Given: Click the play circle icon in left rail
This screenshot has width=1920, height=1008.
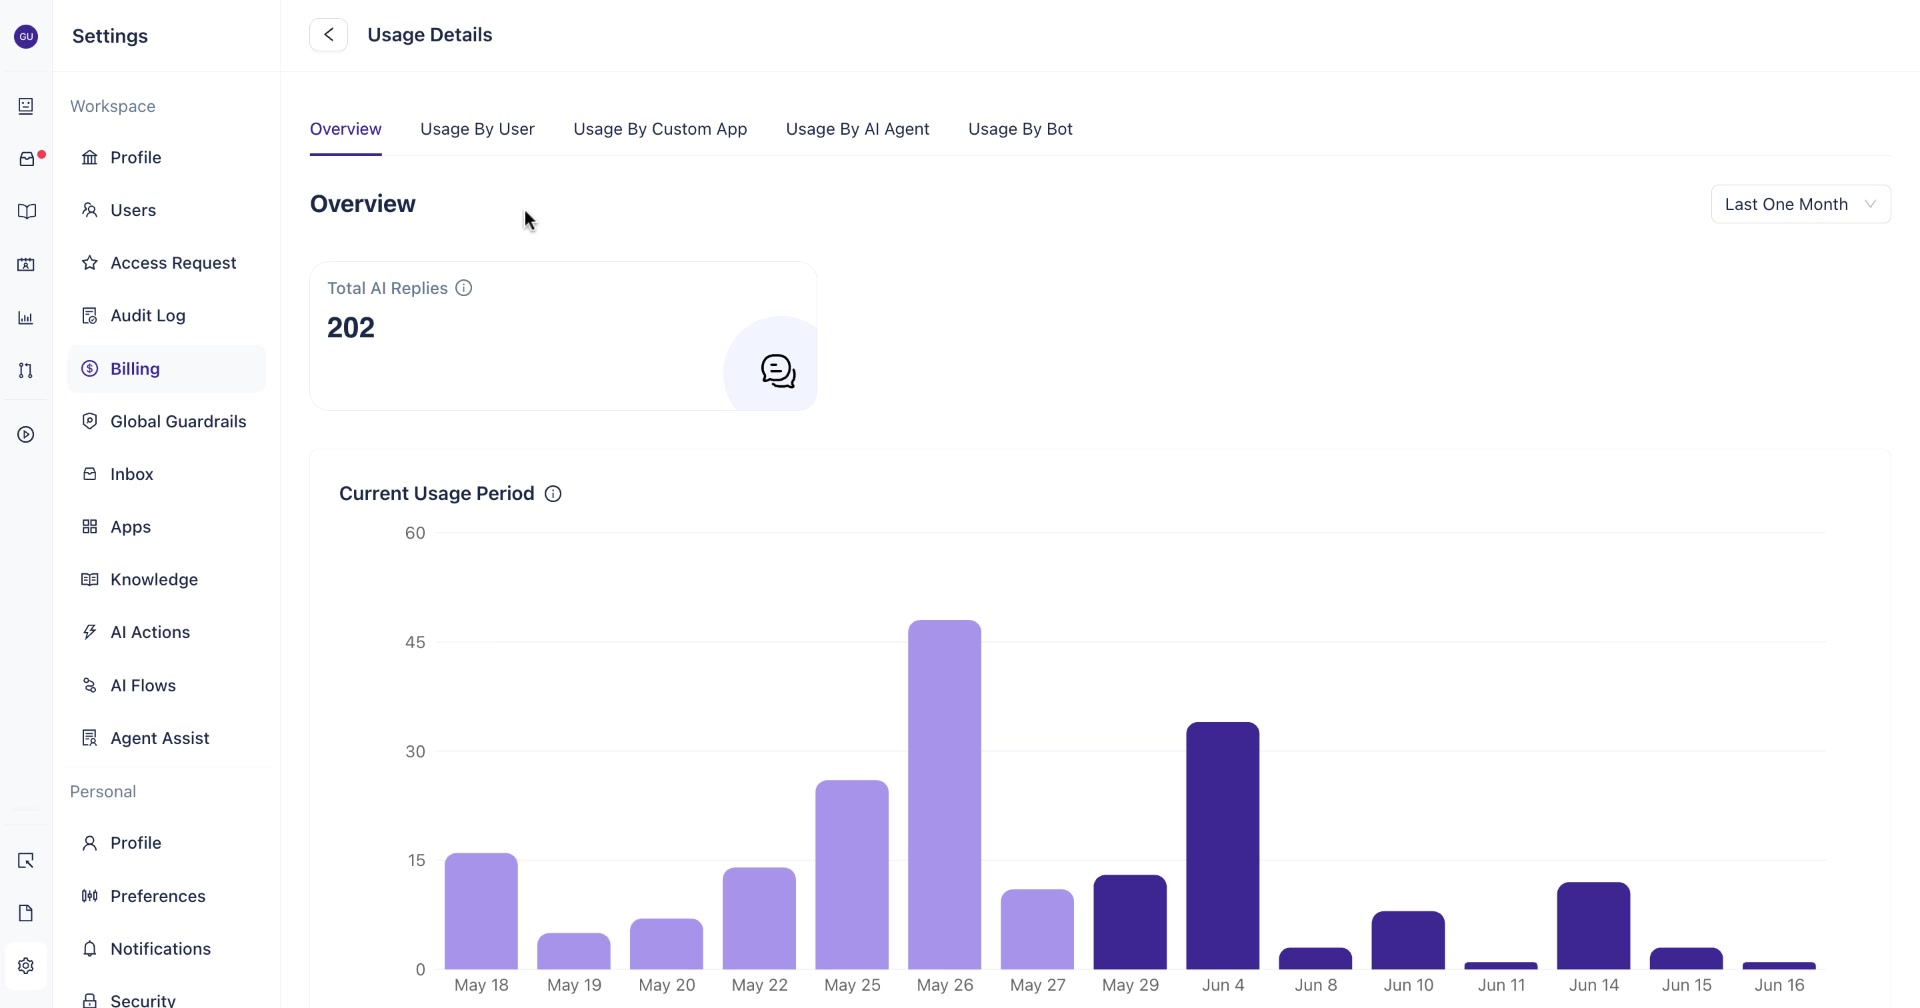Looking at the screenshot, I should point(26,435).
